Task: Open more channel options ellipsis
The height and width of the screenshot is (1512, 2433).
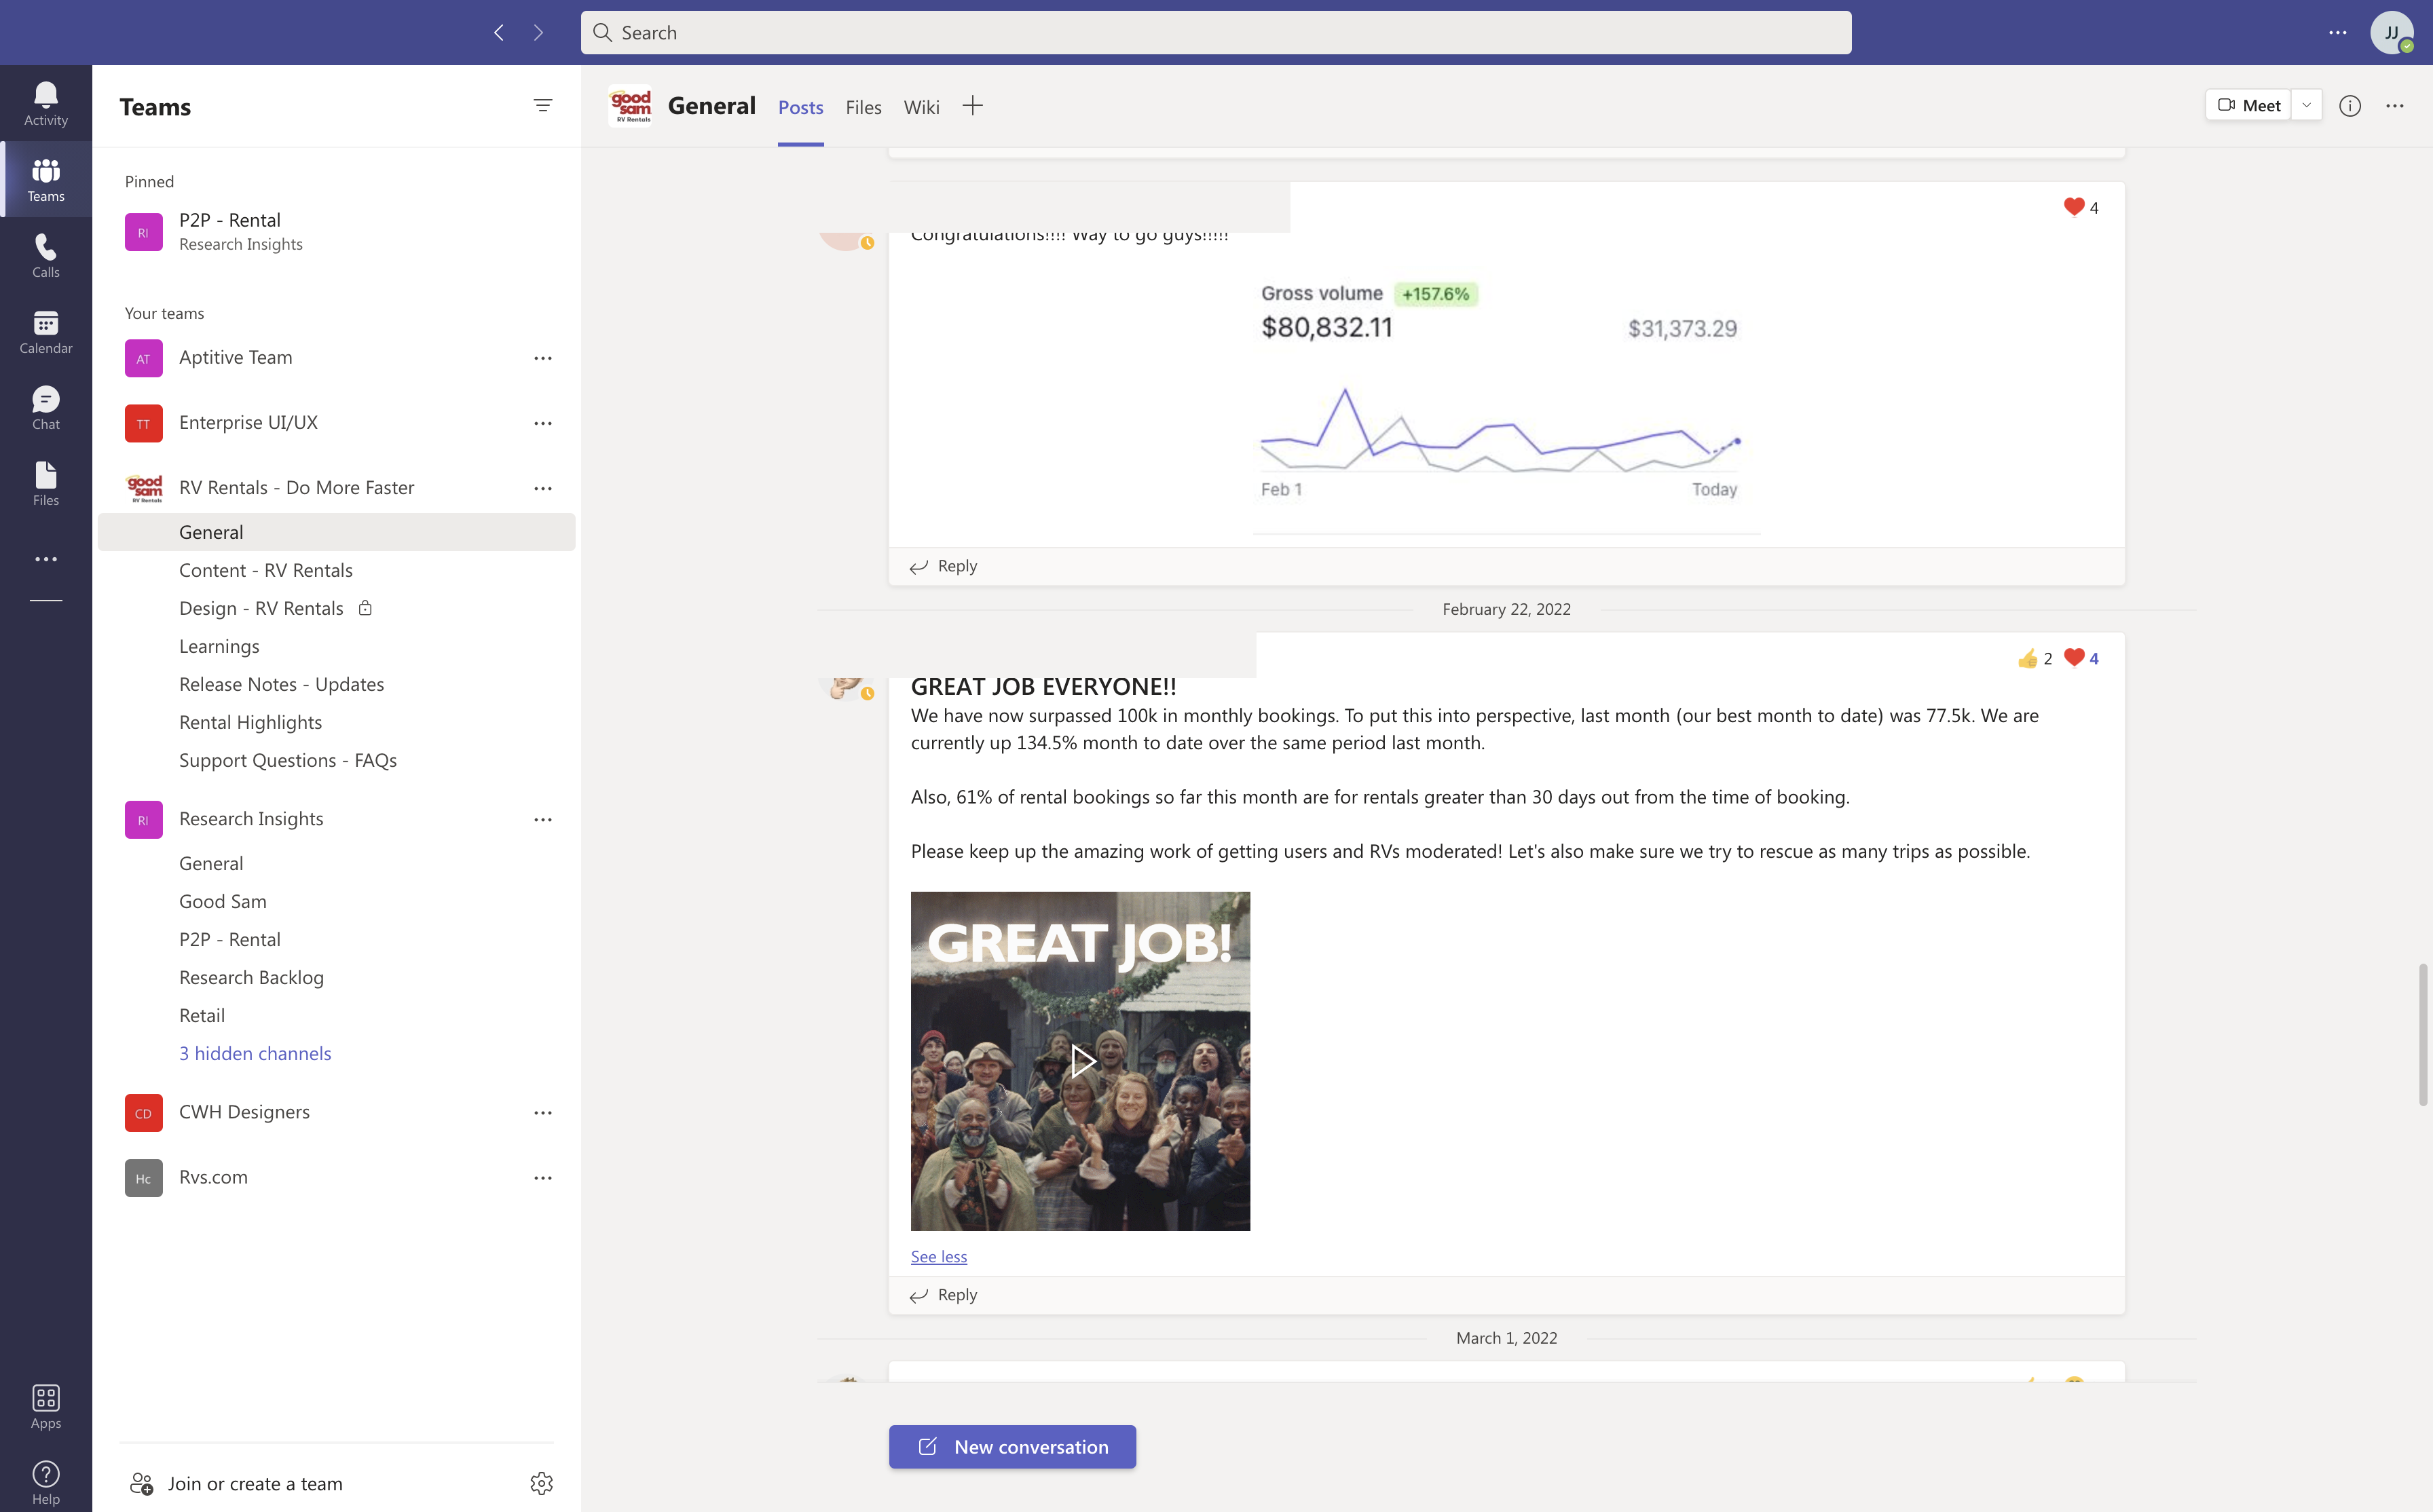Action: [x=2395, y=105]
